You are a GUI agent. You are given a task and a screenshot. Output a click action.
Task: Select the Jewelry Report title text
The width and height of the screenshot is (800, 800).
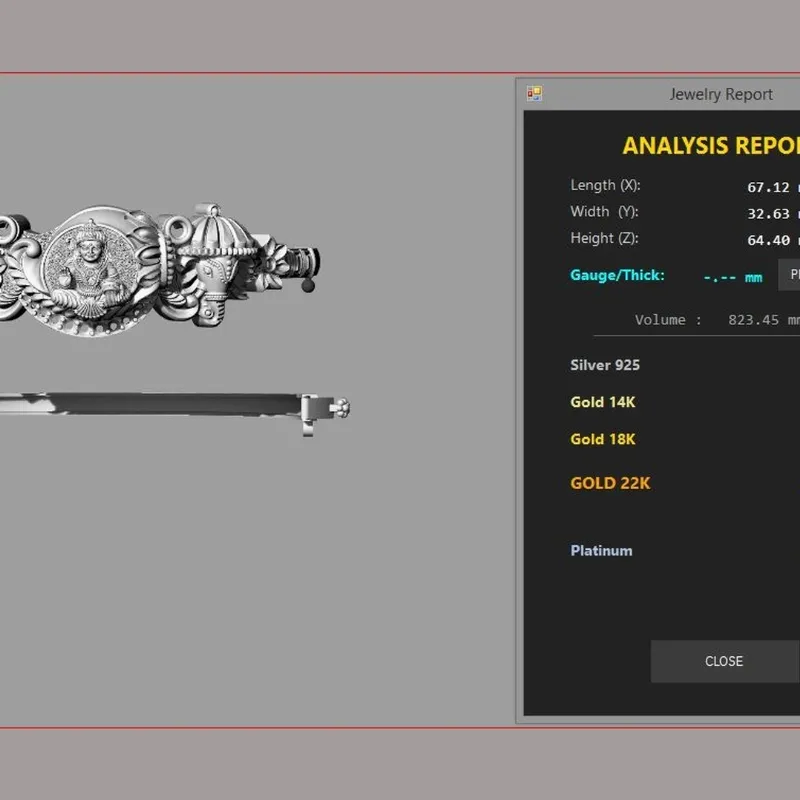(721, 94)
